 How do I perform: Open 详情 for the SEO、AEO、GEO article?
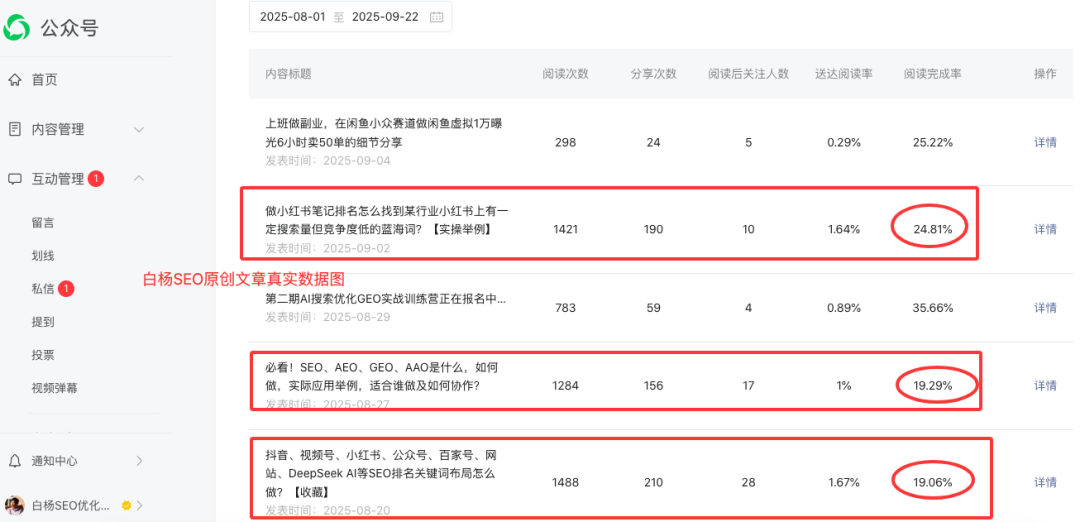[x=1046, y=386]
